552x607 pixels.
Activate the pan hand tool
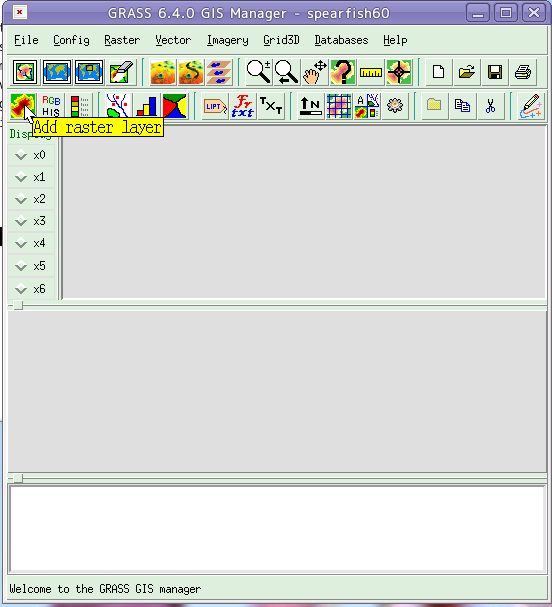point(315,72)
